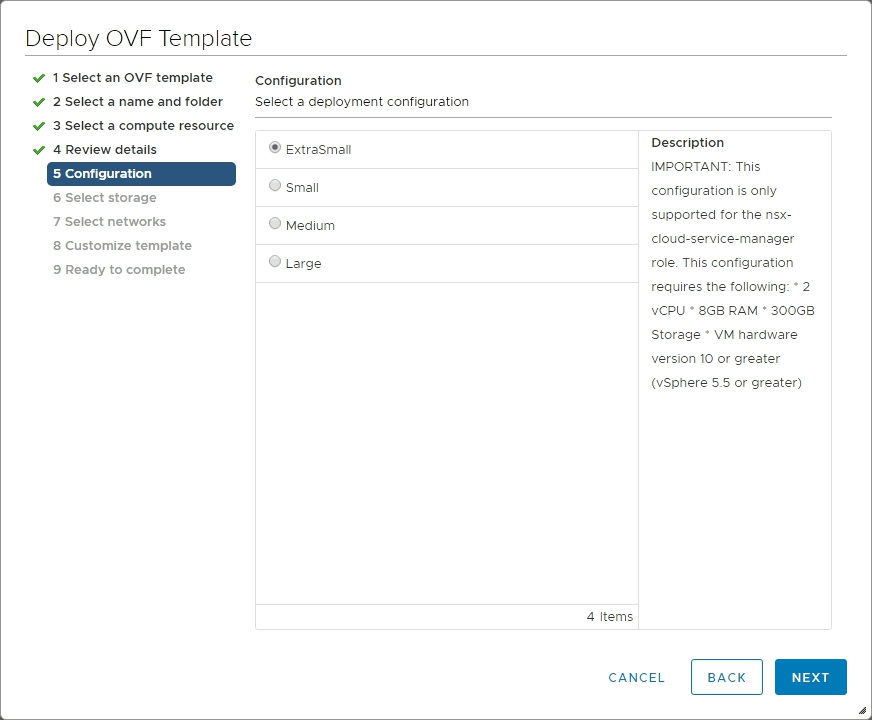
Task: Return to the "Review details" step
Action: point(107,149)
